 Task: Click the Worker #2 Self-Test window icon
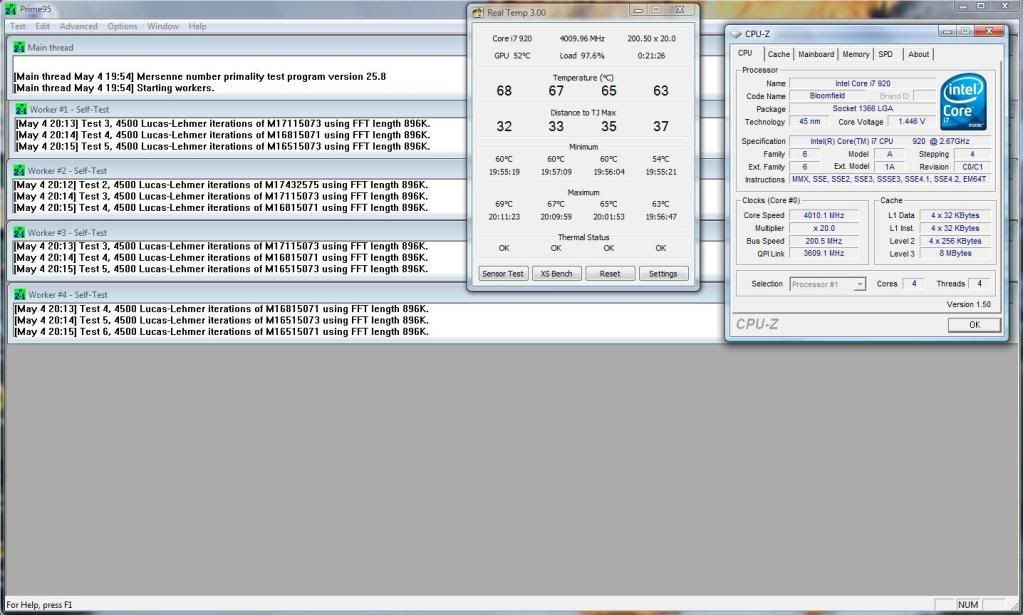[19, 170]
